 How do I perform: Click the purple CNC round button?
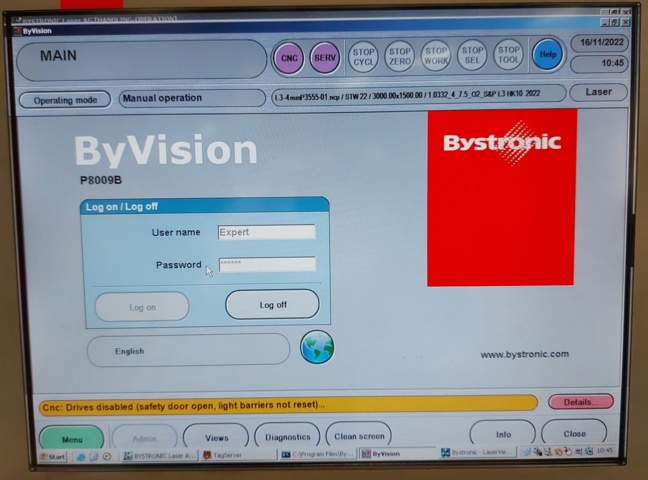289,58
